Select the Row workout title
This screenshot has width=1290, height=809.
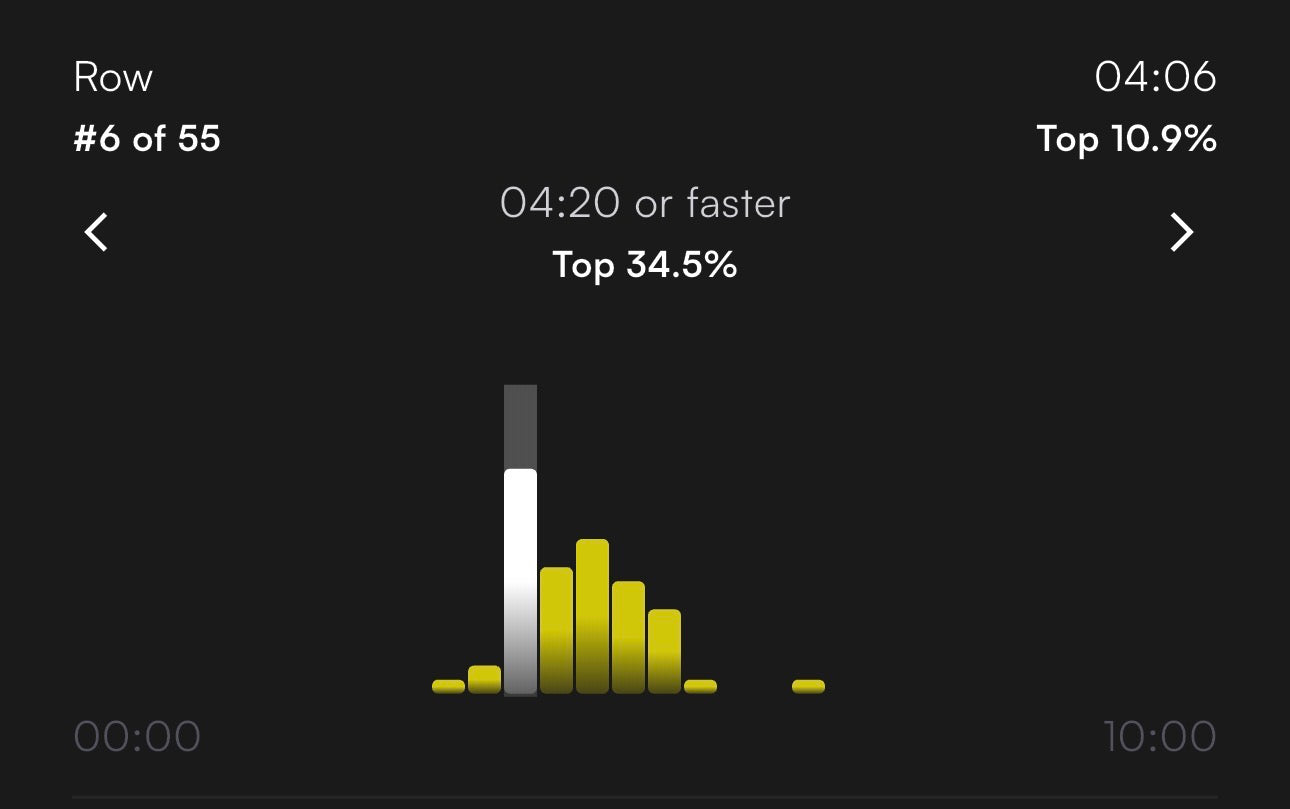coord(112,77)
